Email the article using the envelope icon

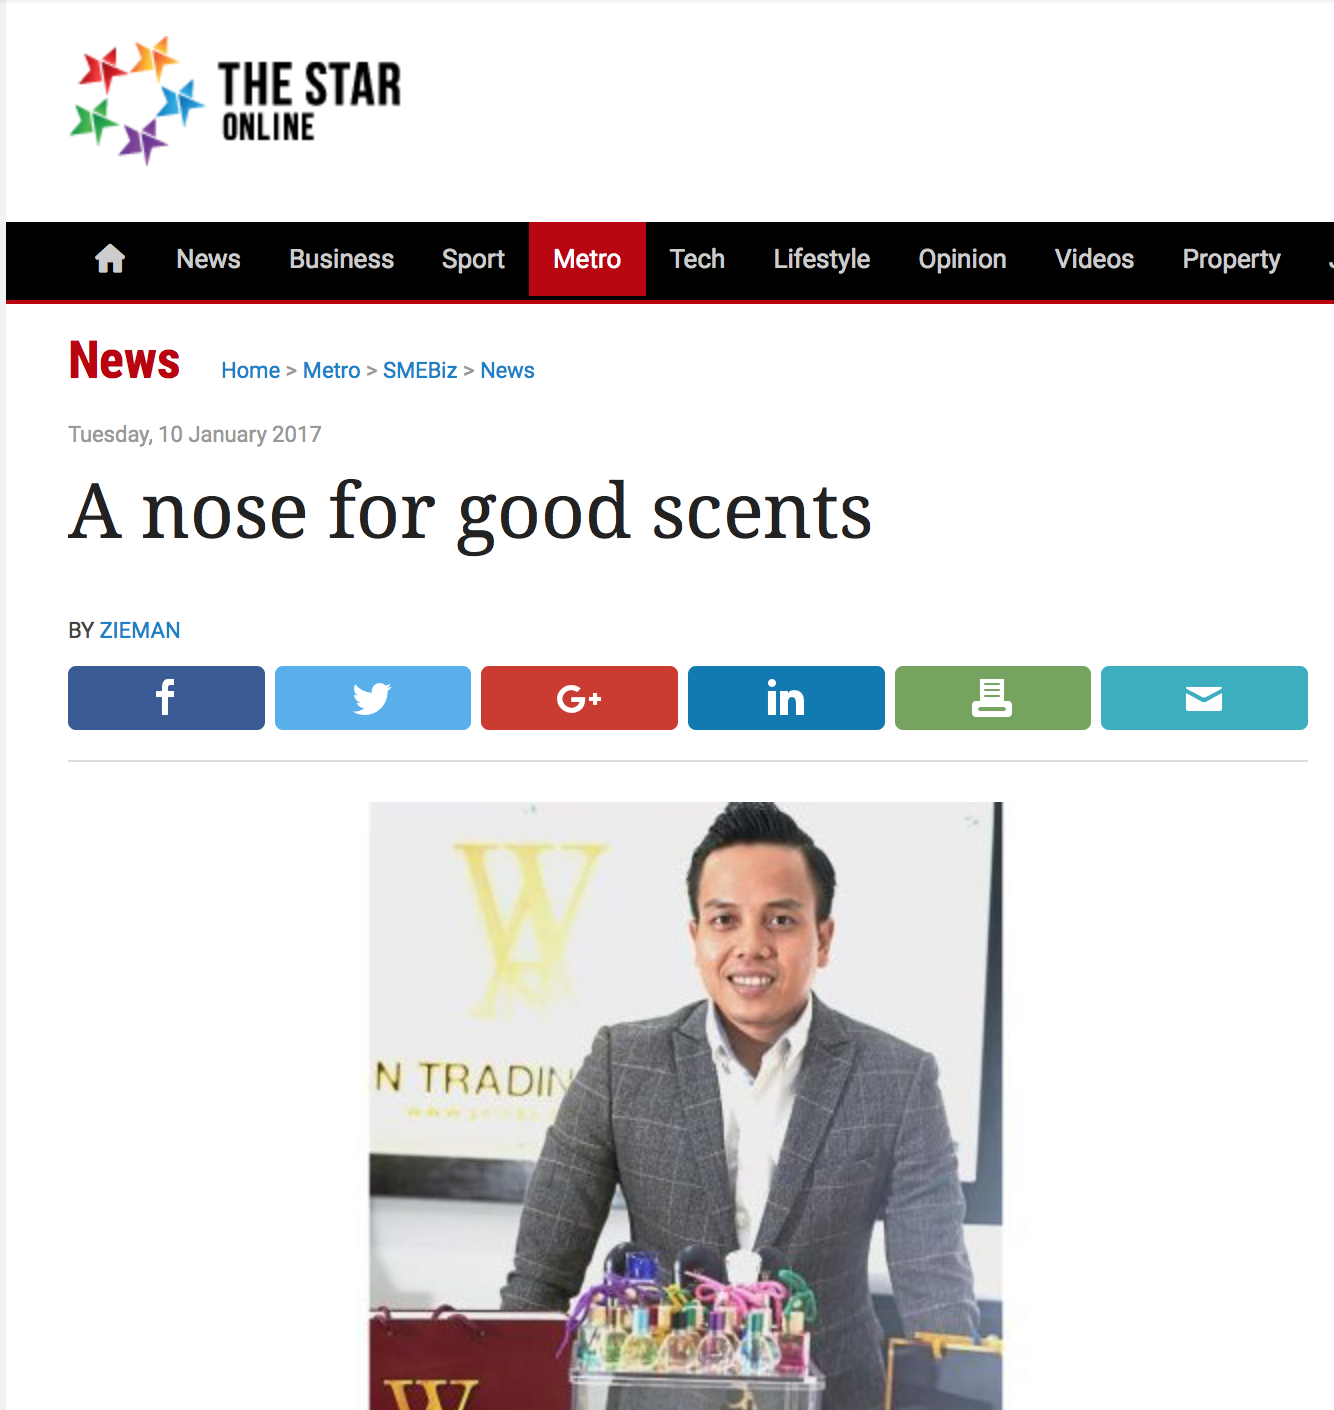click(x=1204, y=698)
